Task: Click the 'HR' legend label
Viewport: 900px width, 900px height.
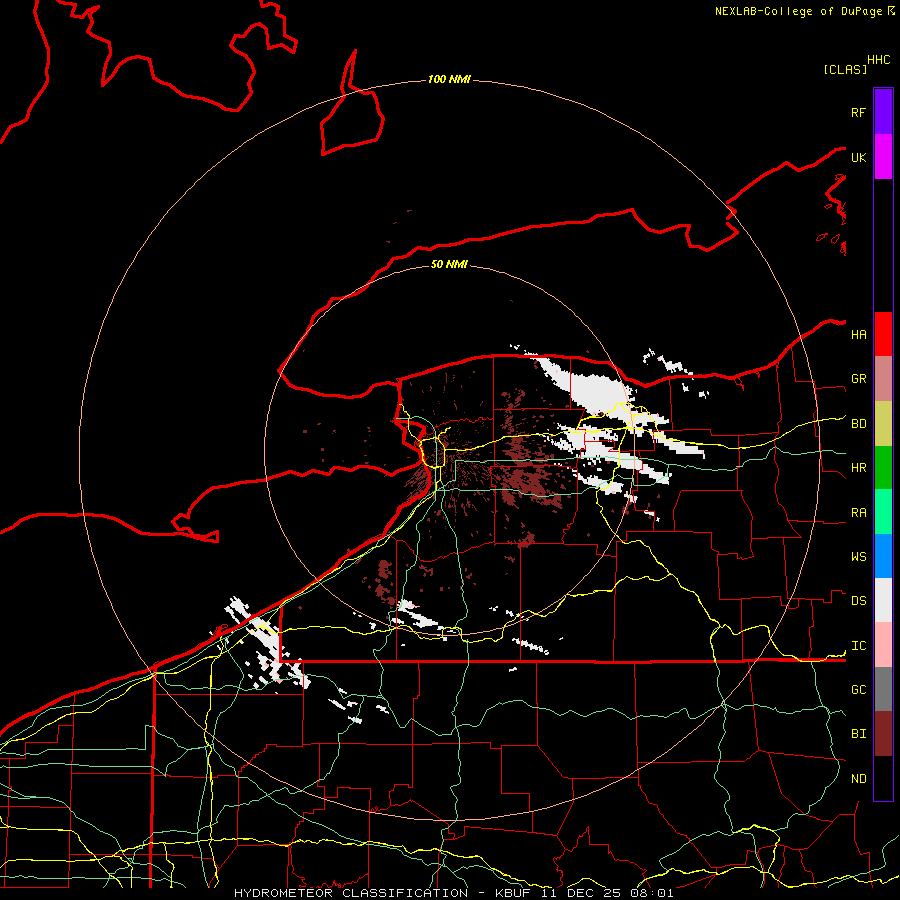Action: 858,468
